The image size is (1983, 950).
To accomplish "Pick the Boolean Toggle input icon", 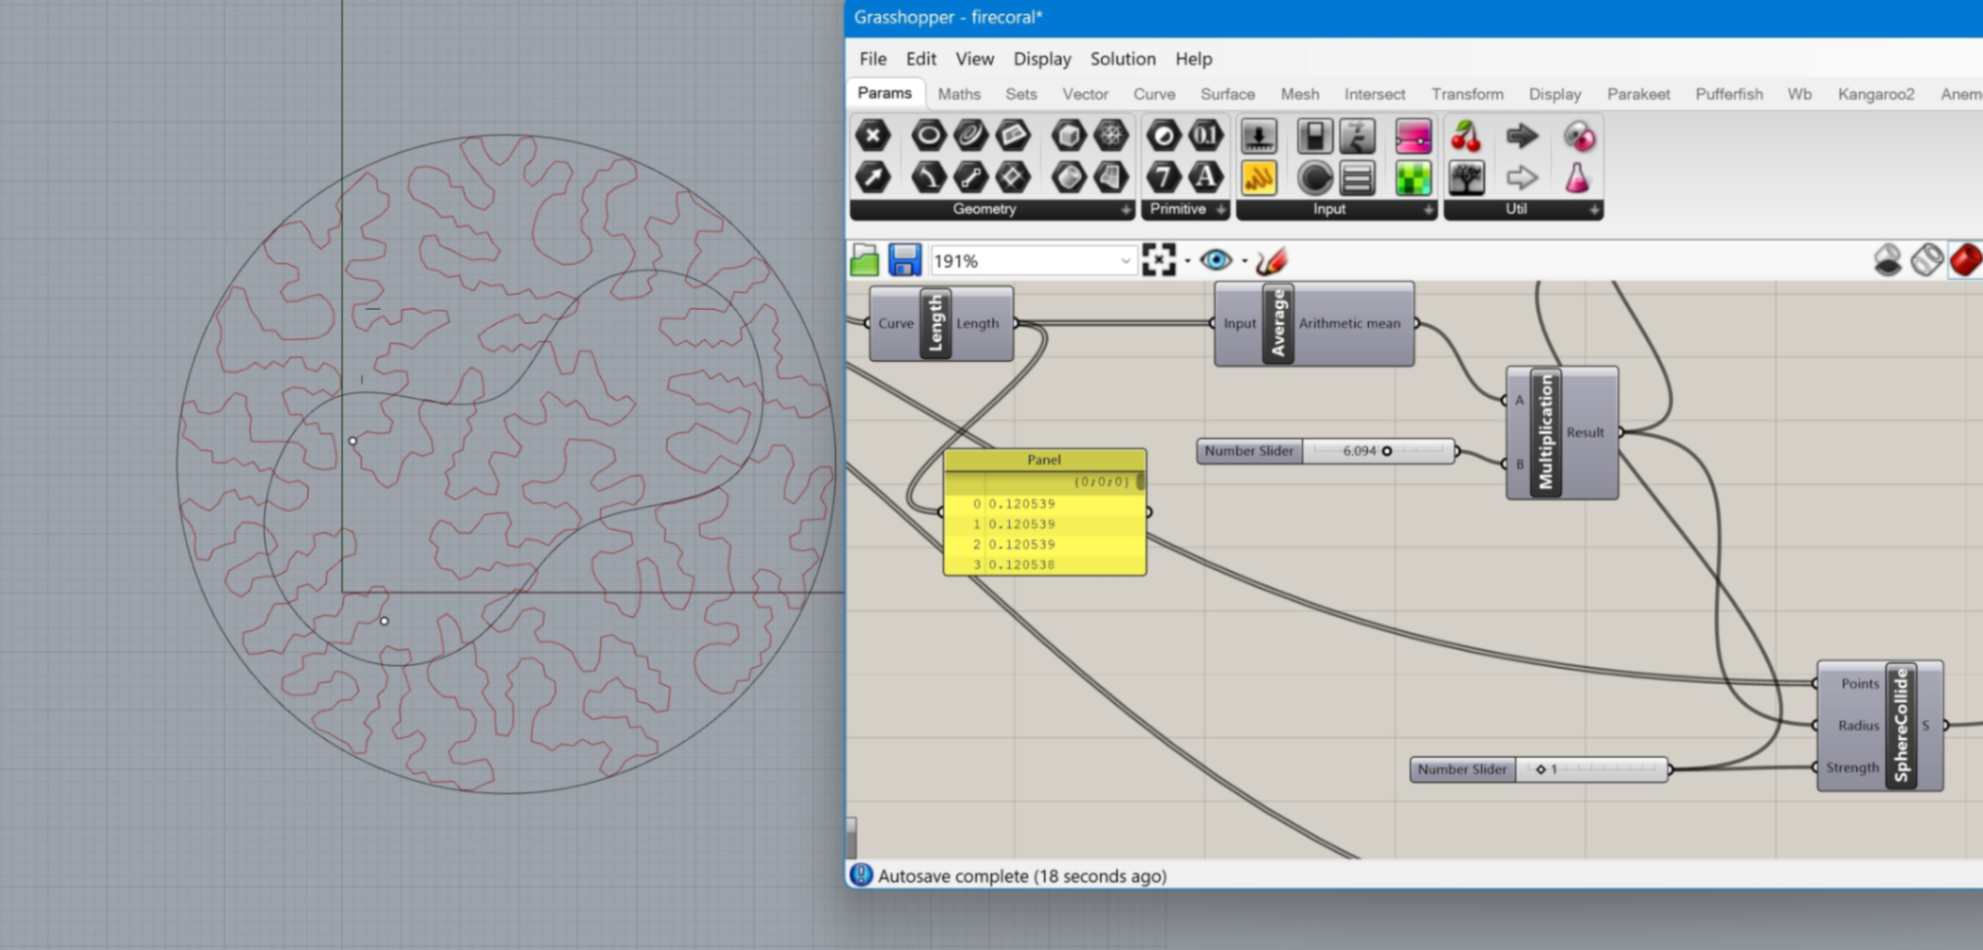I will [x=1315, y=135].
